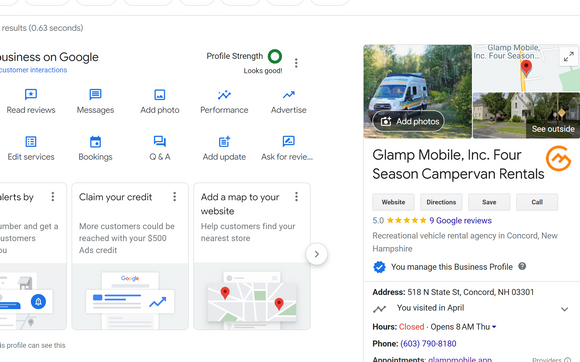580x362 pixels.
Task: Click the help icon beside Business Profile
Action: point(522,266)
